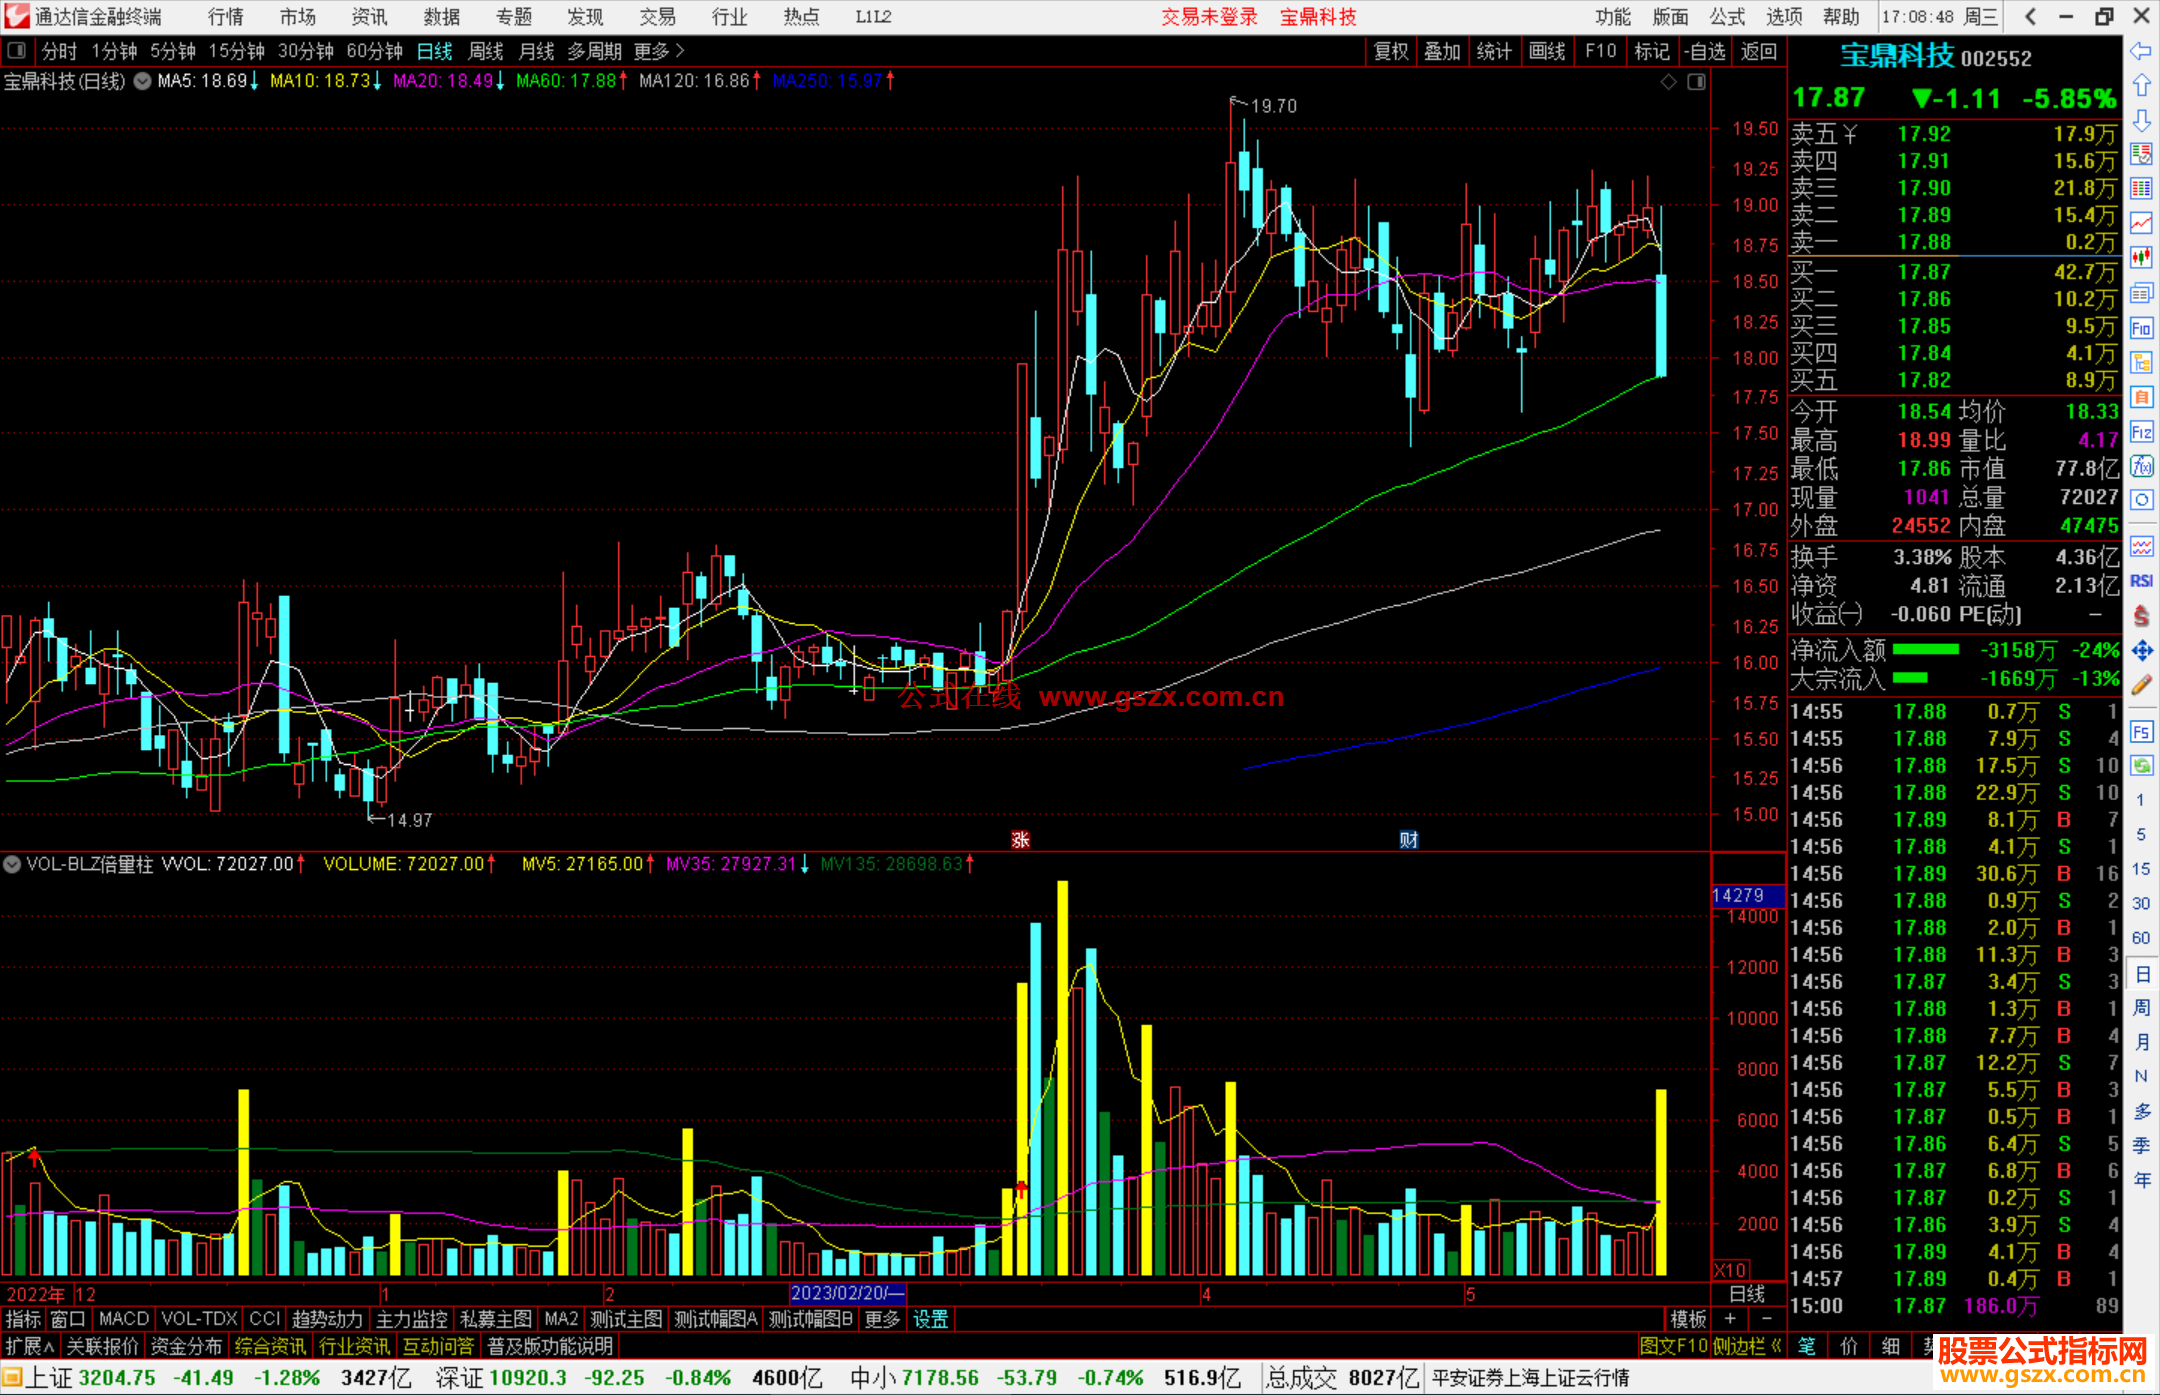The width and height of the screenshot is (2160, 1395).
Task: Click the left back arrow sidebar icon
Action: pos(2141,50)
